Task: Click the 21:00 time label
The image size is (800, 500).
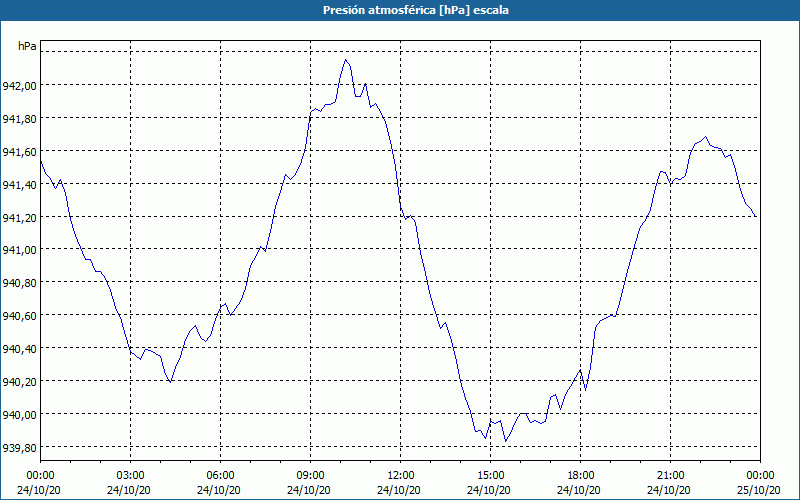Action: (670, 476)
